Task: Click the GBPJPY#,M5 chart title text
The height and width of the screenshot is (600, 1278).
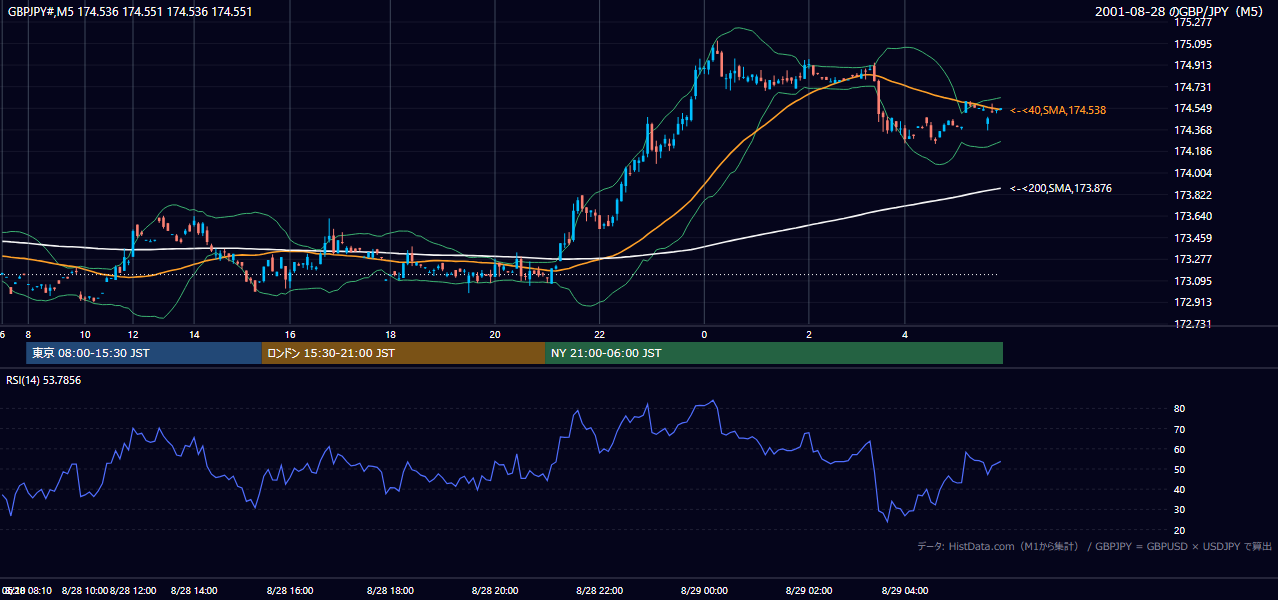Action: click(130, 12)
